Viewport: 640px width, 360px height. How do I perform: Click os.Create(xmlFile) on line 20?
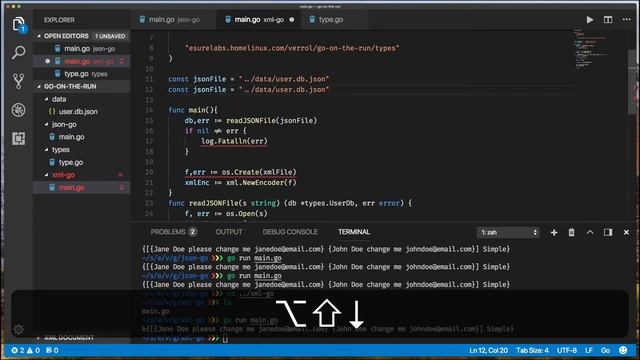[259, 172]
